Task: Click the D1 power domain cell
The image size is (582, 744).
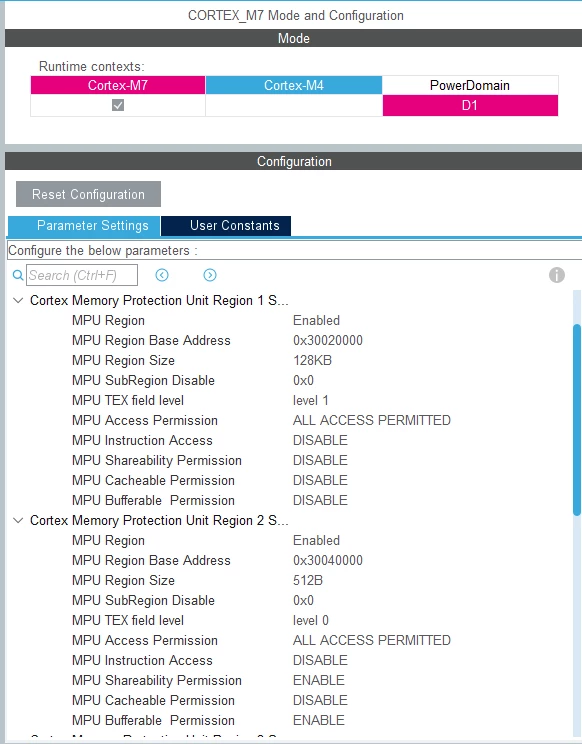Action: [x=470, y=105]
